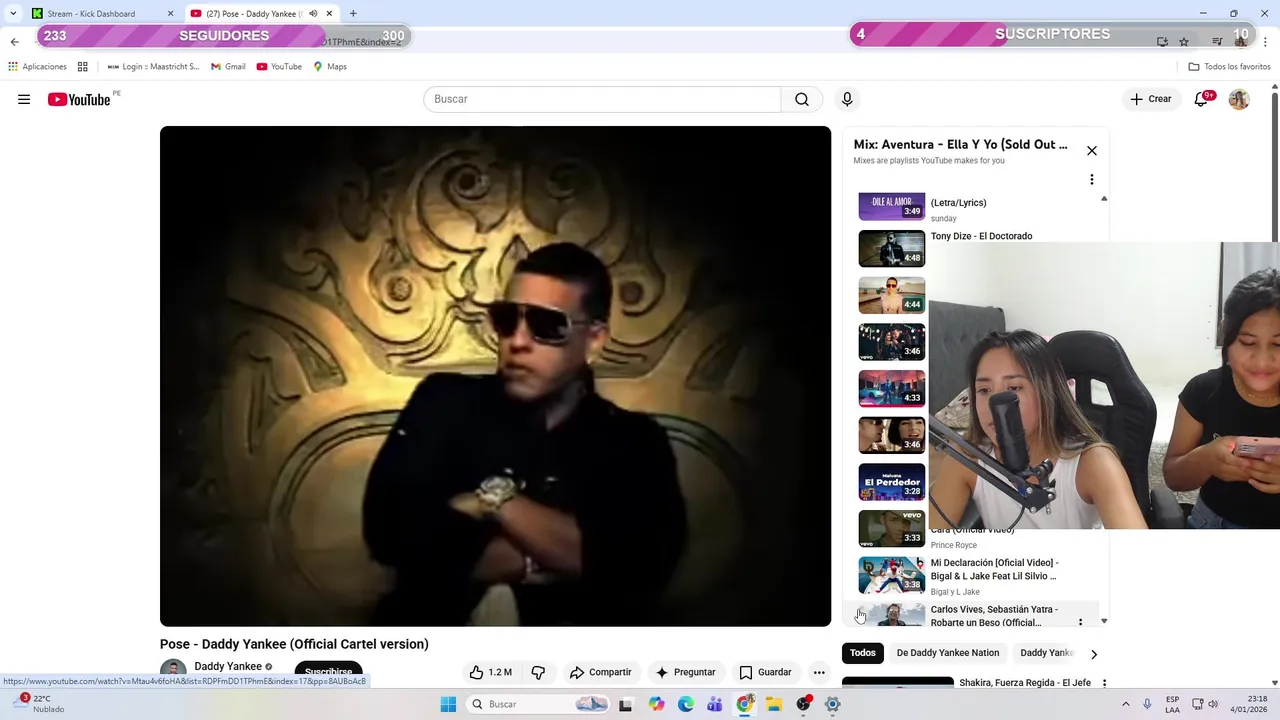The image size is (1280, 720).
Task: Open the YouTube bookmark
Action: coord(279,67)
